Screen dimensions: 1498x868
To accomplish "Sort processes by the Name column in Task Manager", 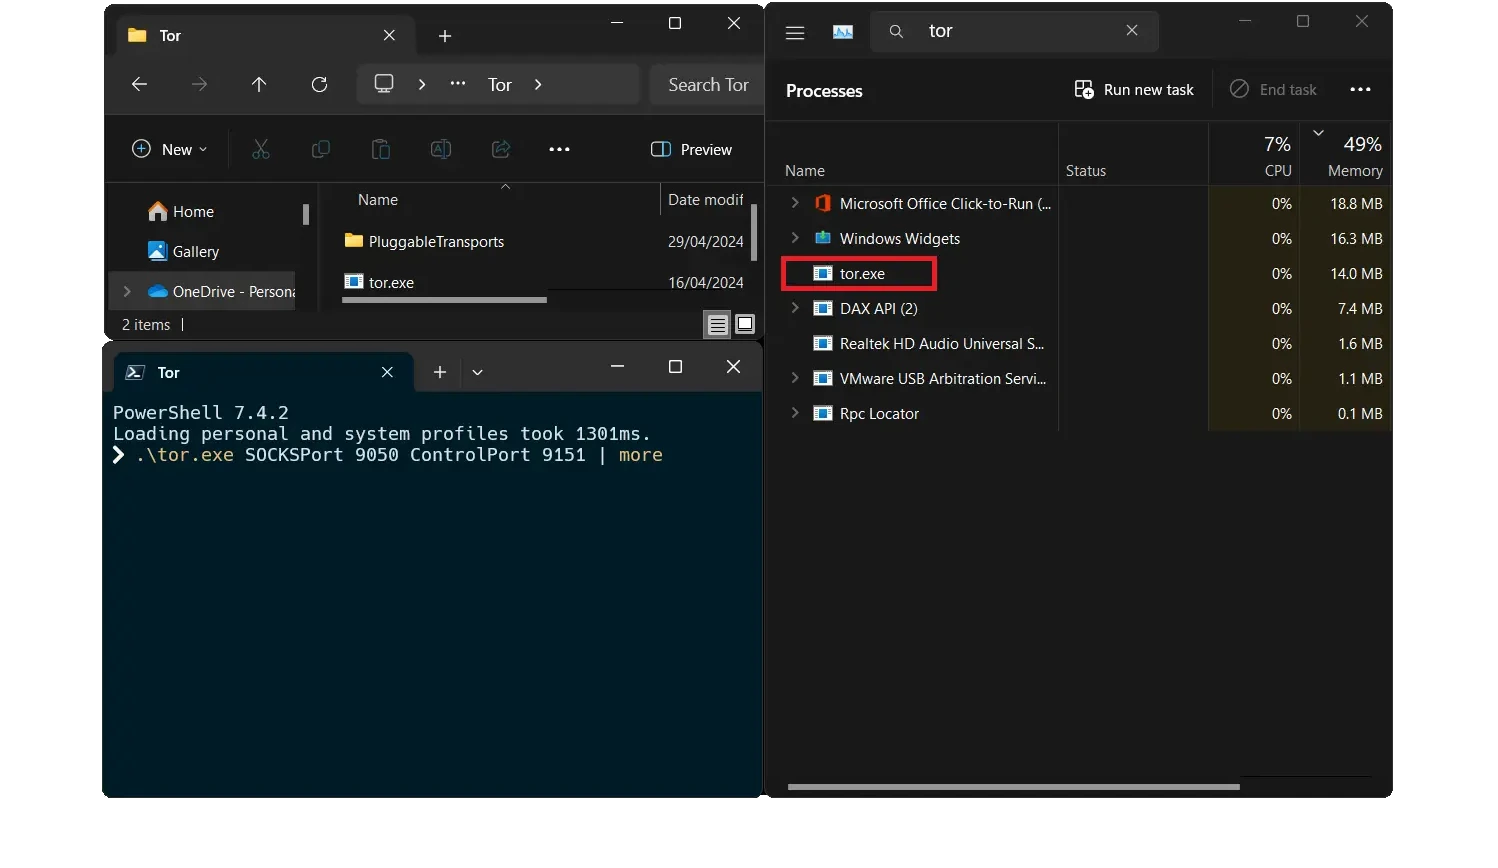I will [805, 170].
